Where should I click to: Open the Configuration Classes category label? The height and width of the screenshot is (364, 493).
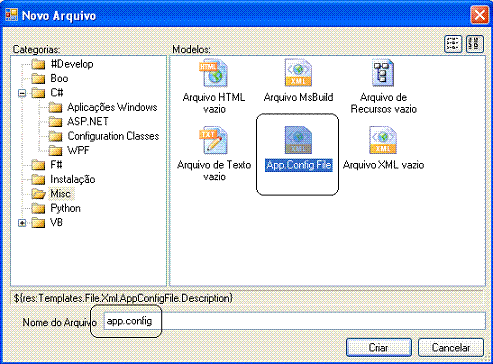(x=113, y=136)
